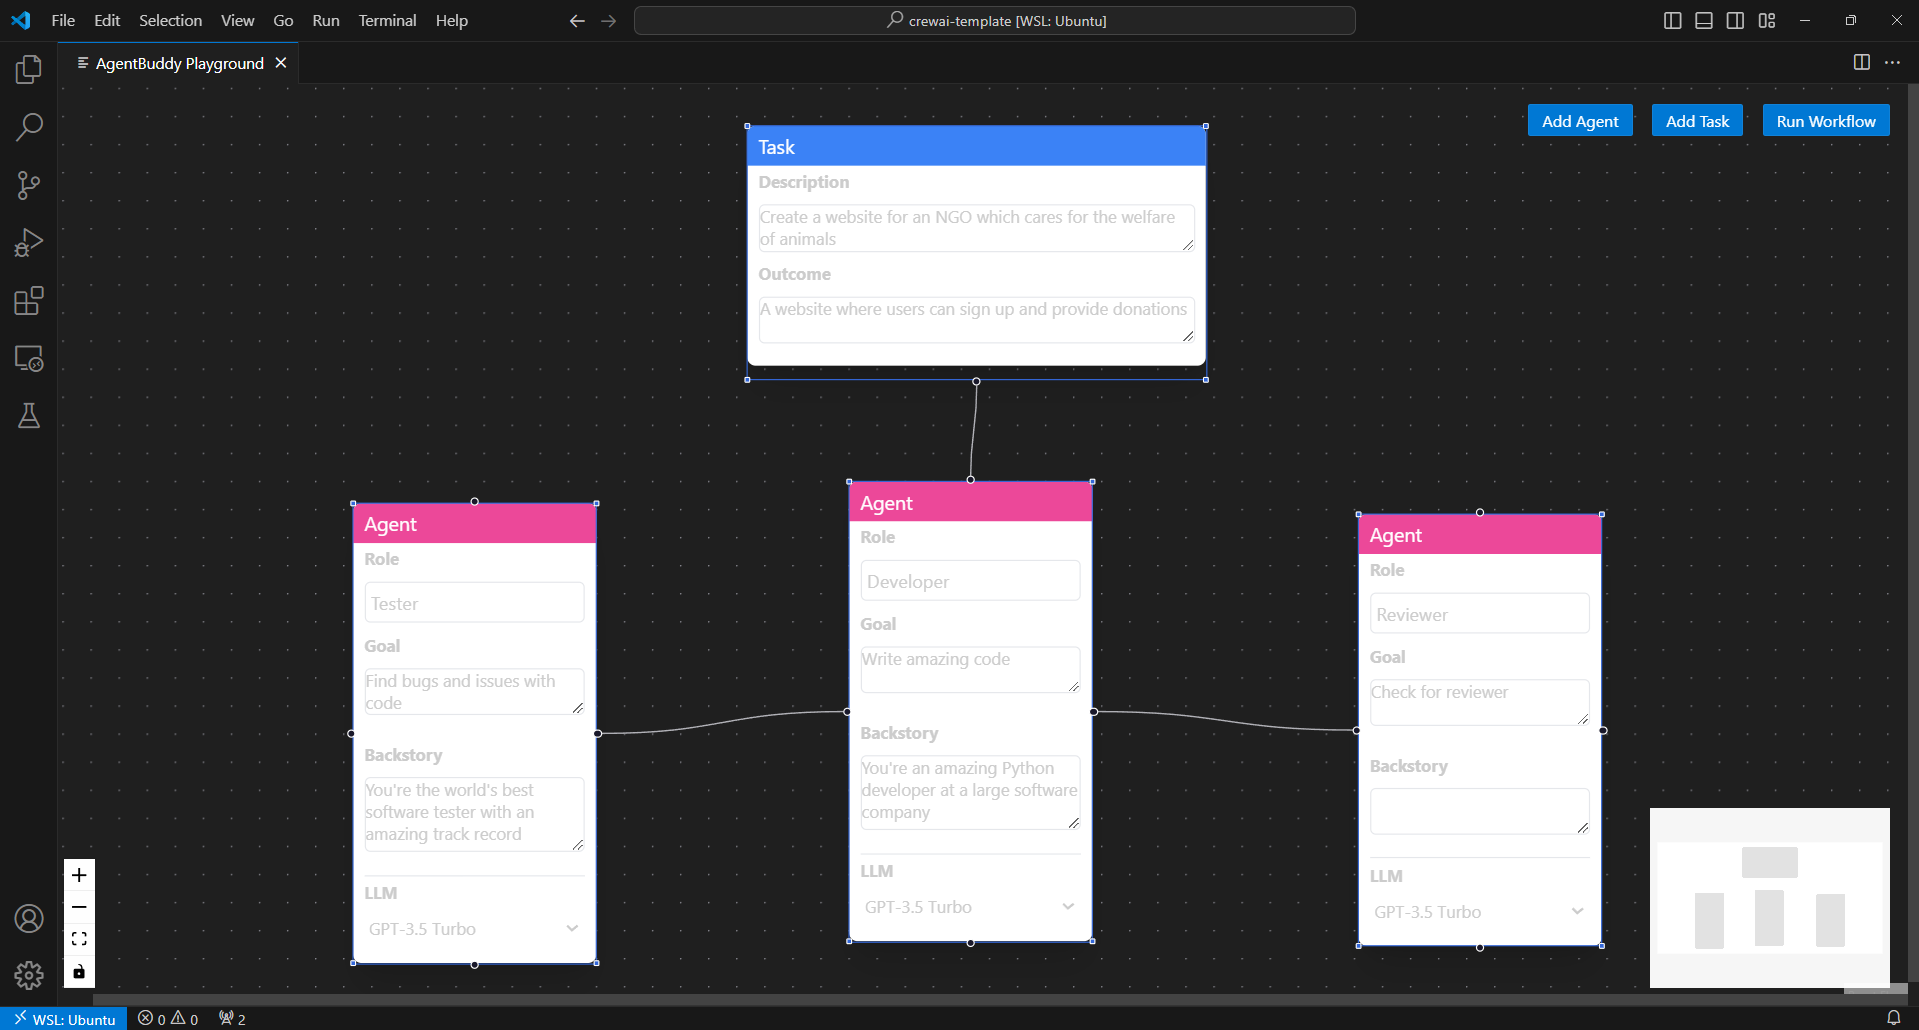Open Run and Debug view icon

29,243
